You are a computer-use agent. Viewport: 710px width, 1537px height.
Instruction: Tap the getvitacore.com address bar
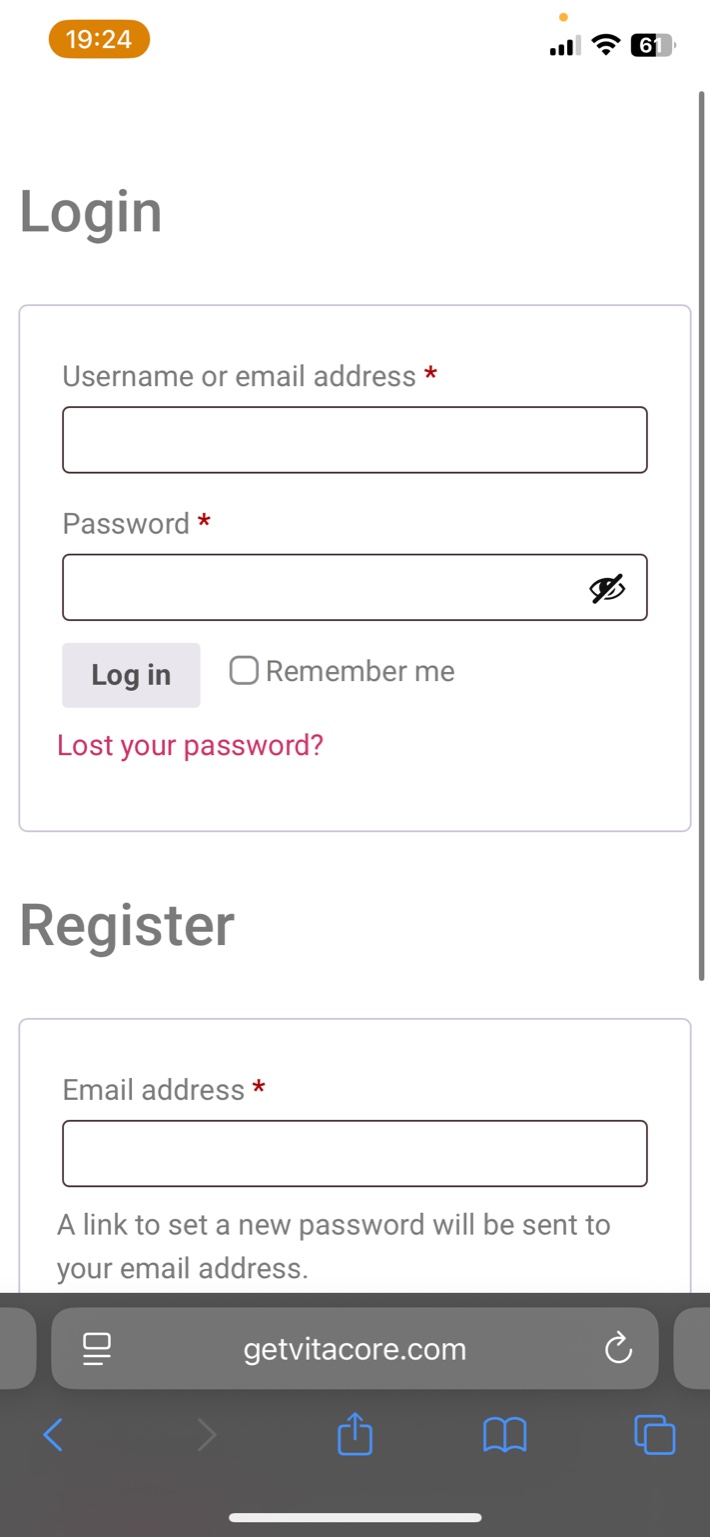click(354, 1348)
